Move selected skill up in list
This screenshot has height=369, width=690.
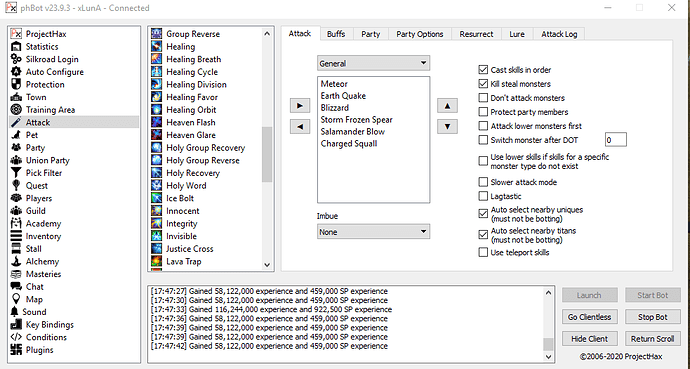click(x=447, y=106)
